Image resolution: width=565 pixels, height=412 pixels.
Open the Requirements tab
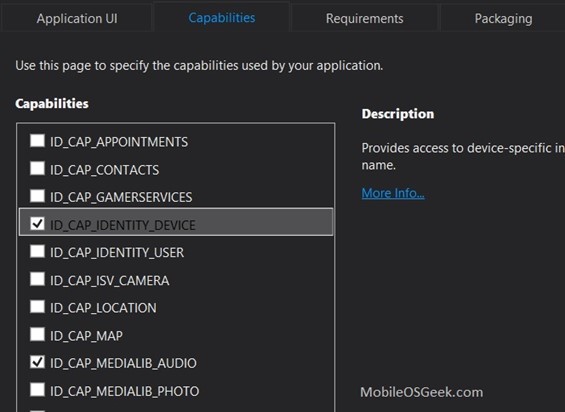coord(364,18)
